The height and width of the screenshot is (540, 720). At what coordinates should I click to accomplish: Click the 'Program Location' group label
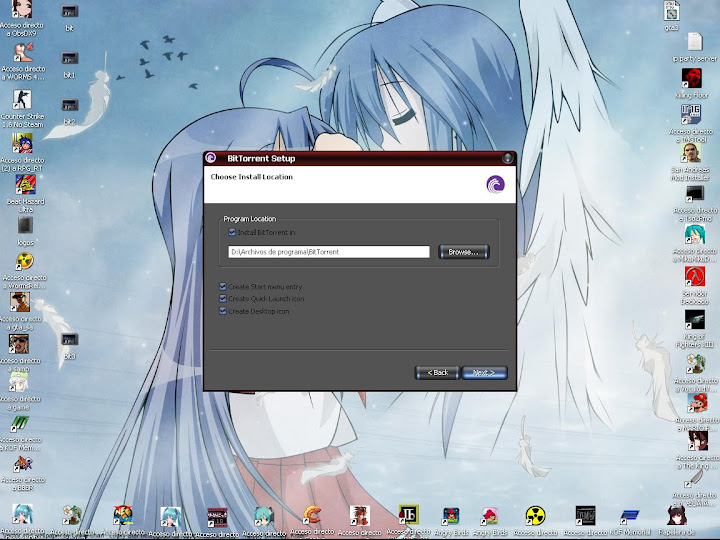(250, 219)
